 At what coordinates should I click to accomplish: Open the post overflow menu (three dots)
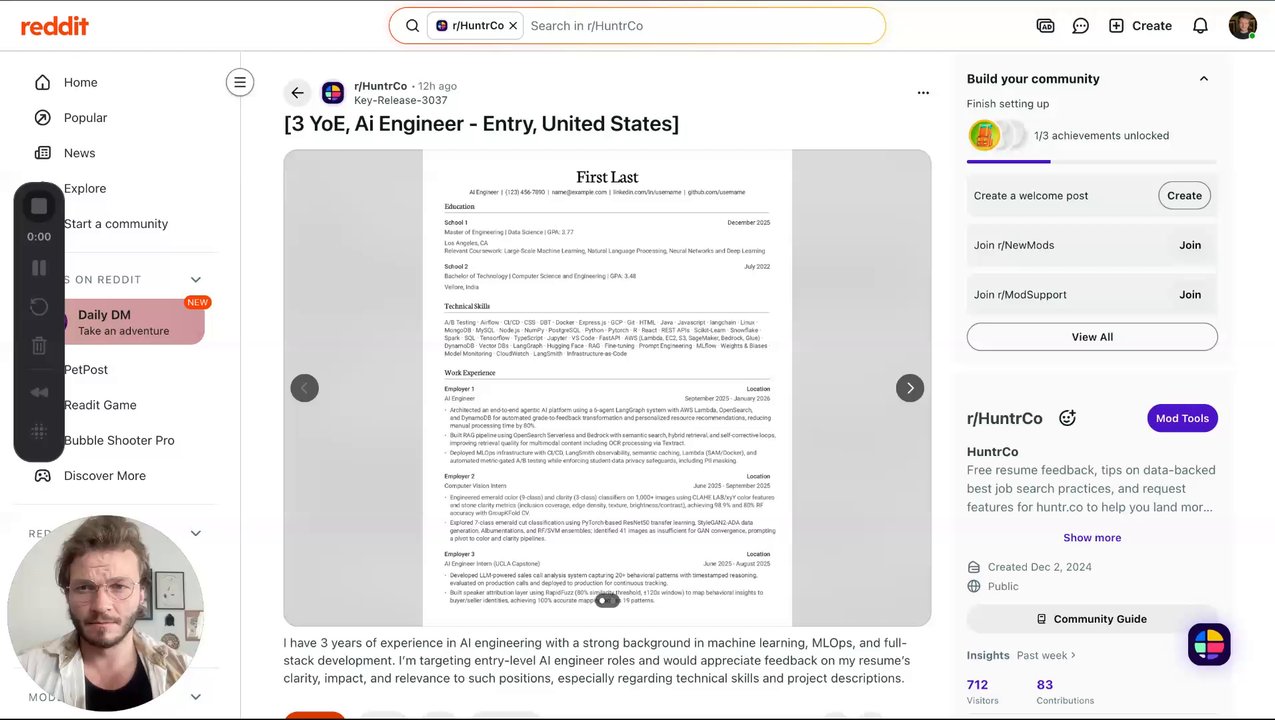pyautogui.click(x=923, y=93)
